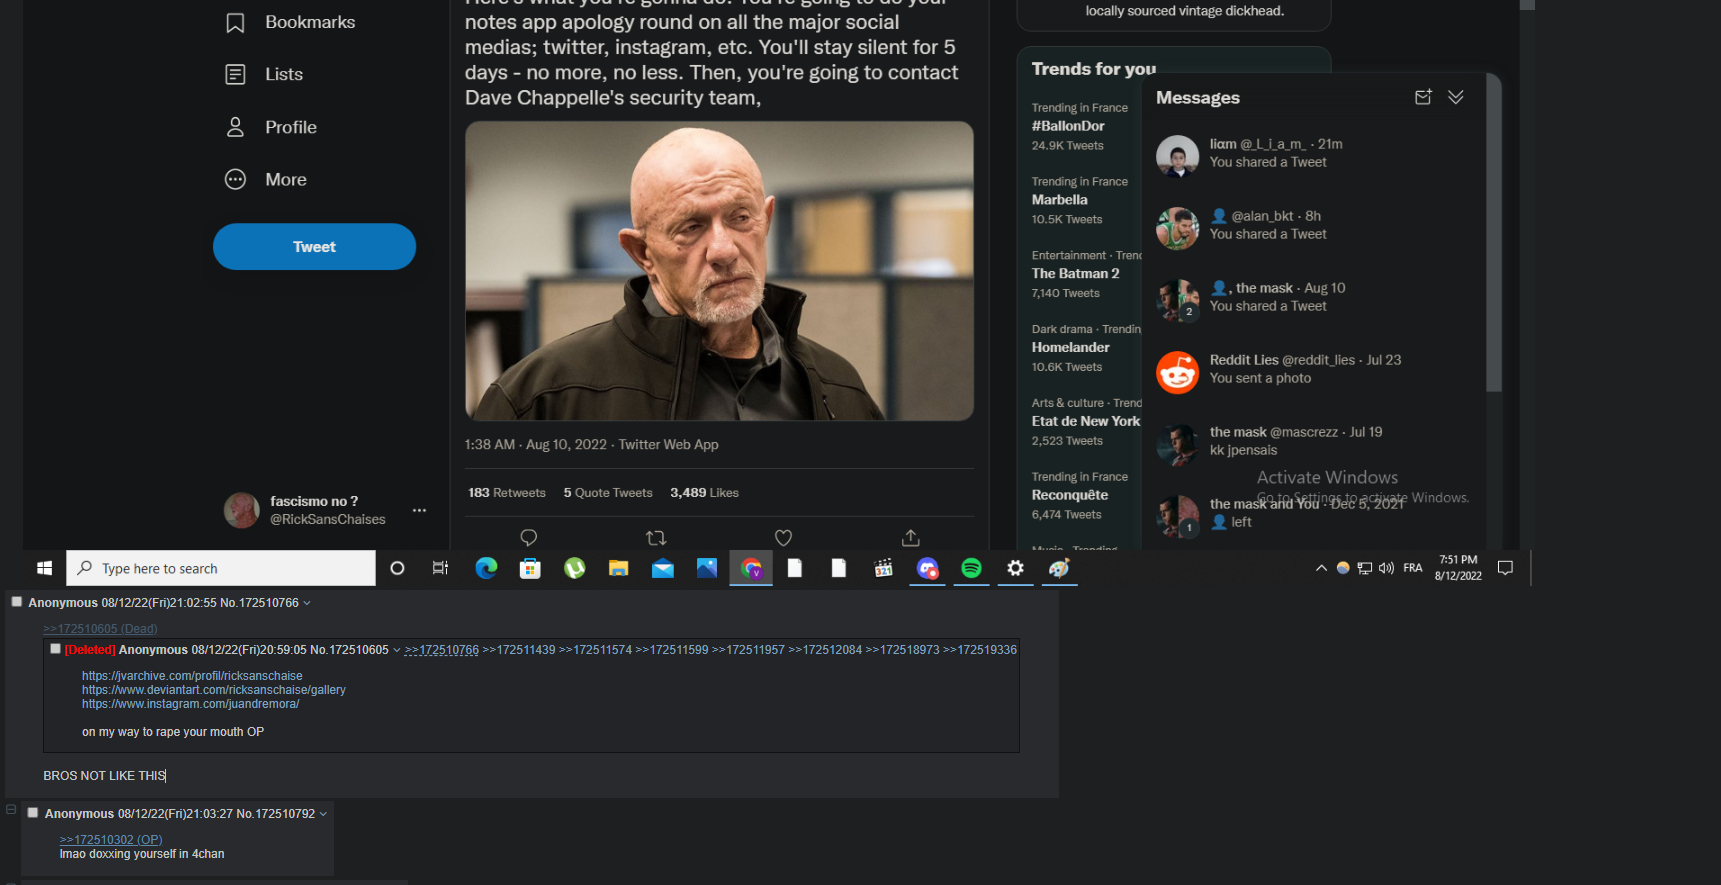
Task: Click the new message compose icon
Action: [x=1423, y=97]
